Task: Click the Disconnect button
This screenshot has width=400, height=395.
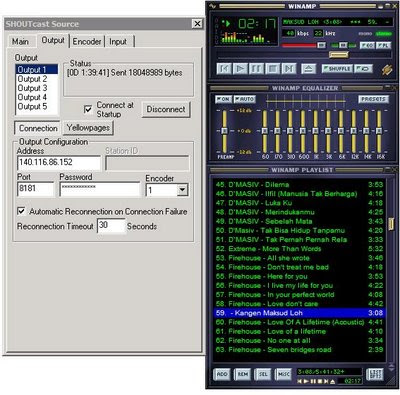Action: [x=166, y=109]
